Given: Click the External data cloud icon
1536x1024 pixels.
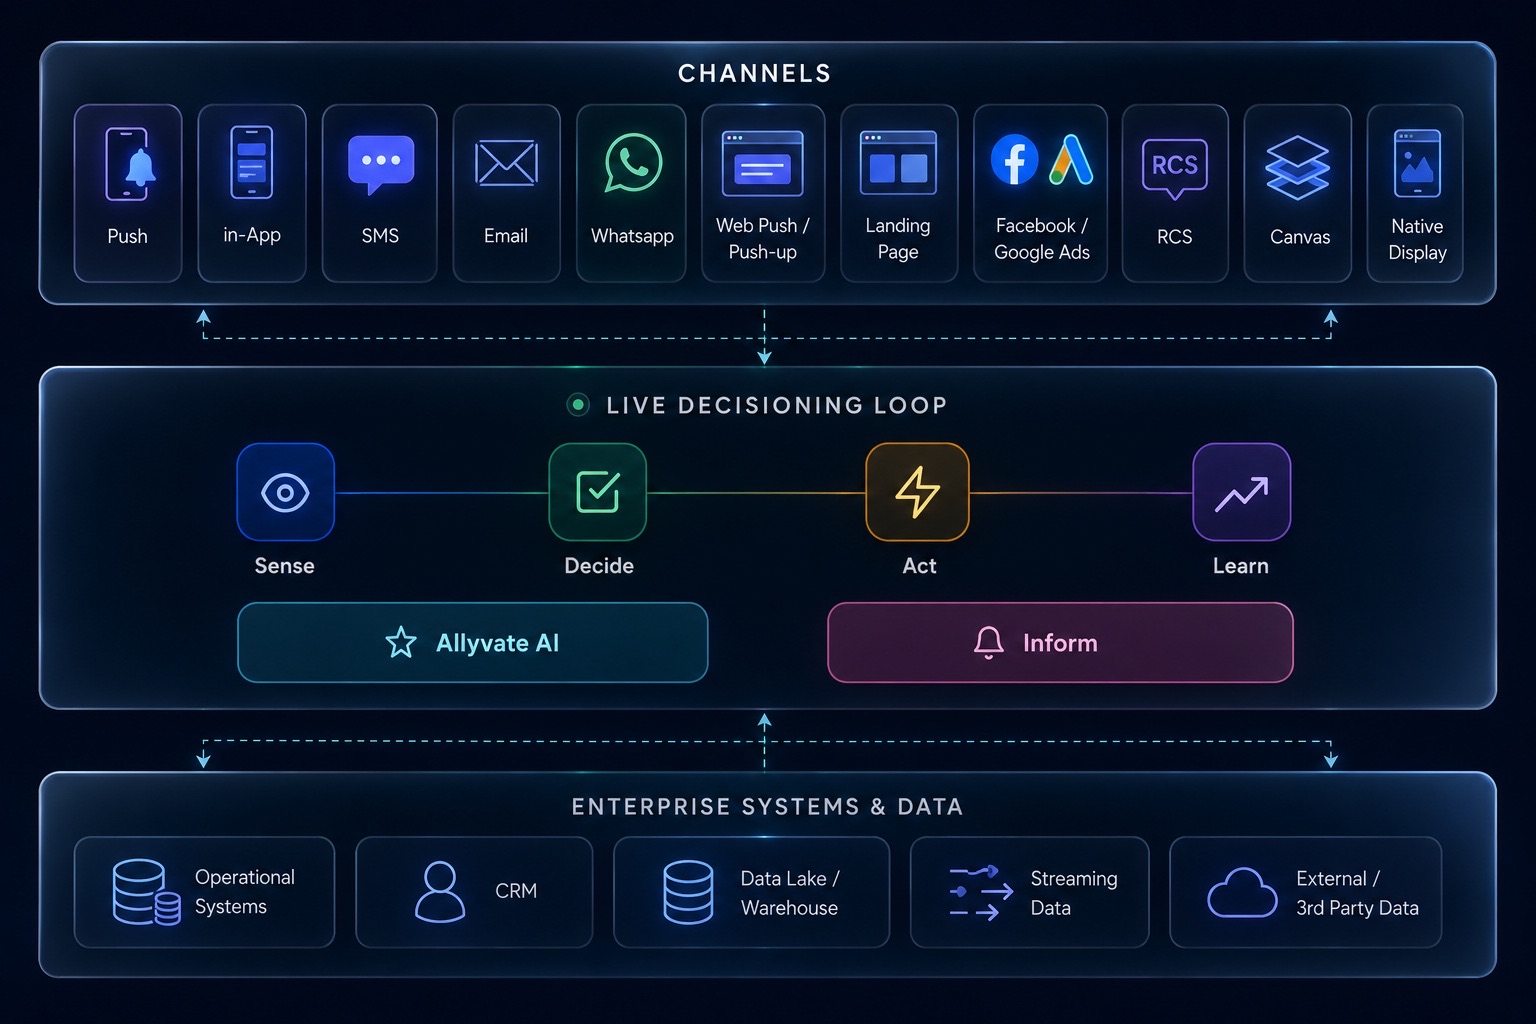Looking at the screenshot, I should point(1242,892).
